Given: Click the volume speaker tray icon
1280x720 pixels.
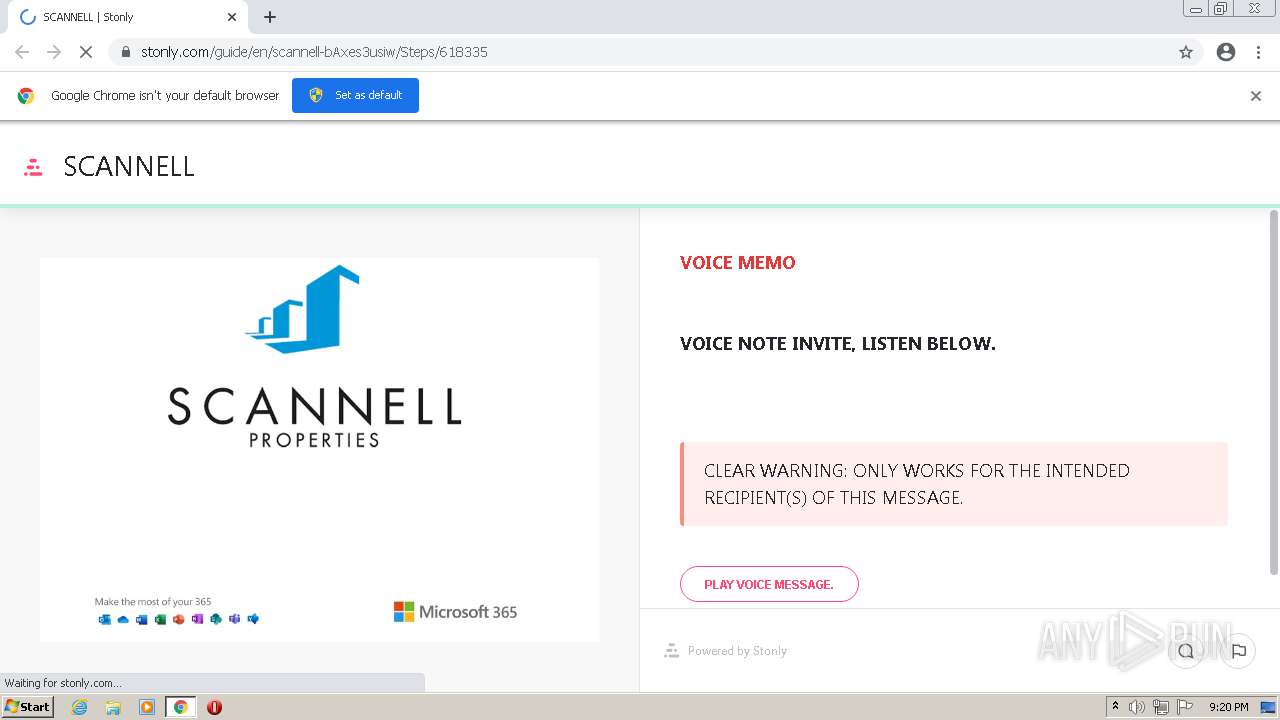Looking at the screenshot, I should coord(1137,707).
